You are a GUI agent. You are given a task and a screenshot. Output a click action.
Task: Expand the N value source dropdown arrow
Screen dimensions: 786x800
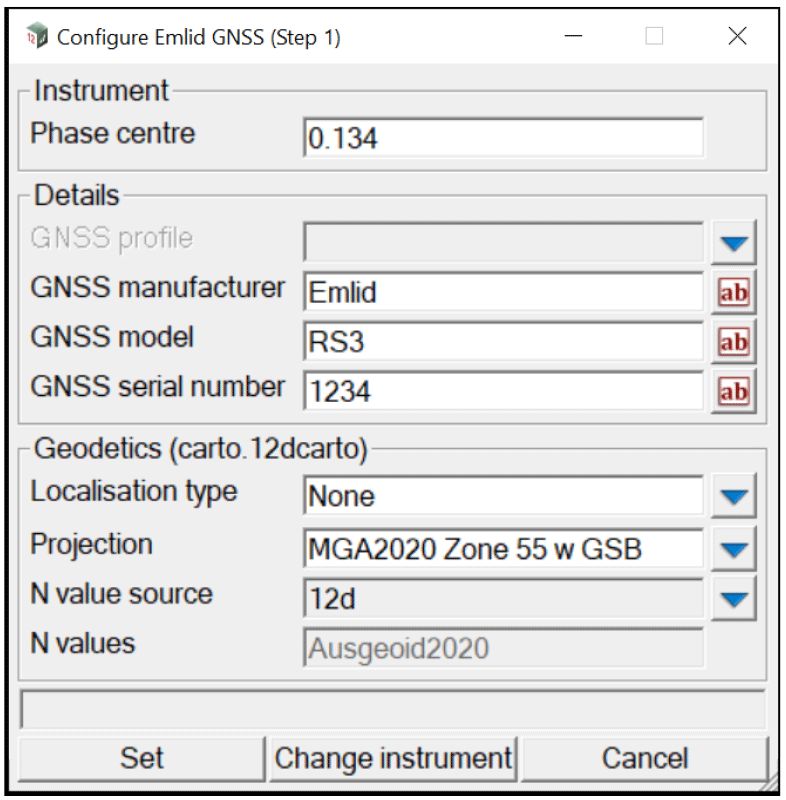pyautogui.click(x=733, y=598)
